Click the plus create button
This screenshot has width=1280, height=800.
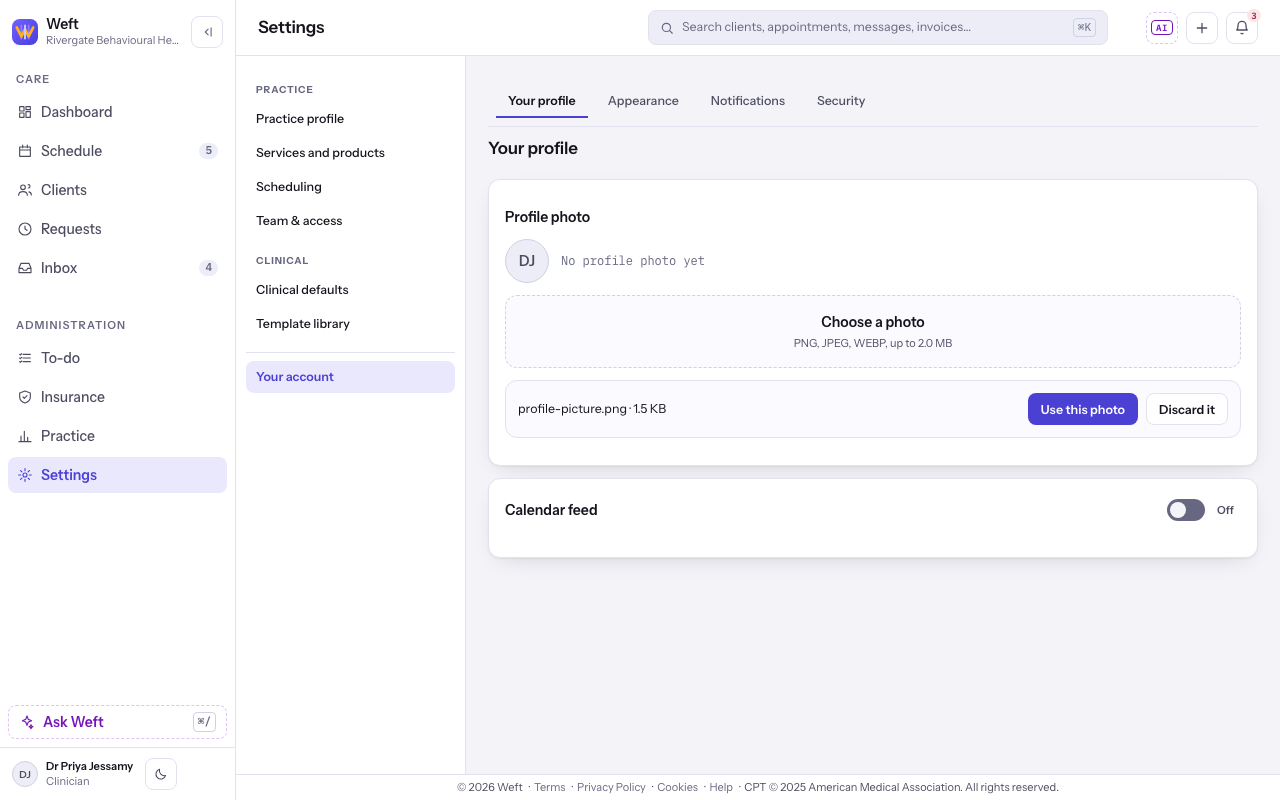tap(1202, 28)
